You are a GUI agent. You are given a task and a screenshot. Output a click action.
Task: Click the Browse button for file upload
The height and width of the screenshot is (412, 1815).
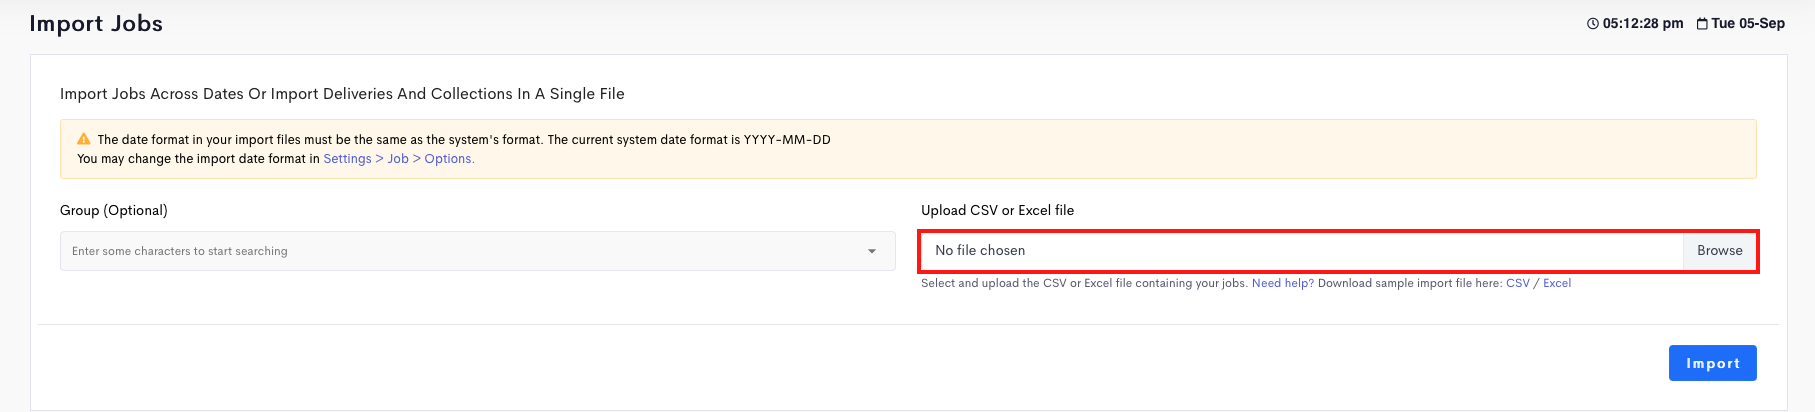(1720, 251)
